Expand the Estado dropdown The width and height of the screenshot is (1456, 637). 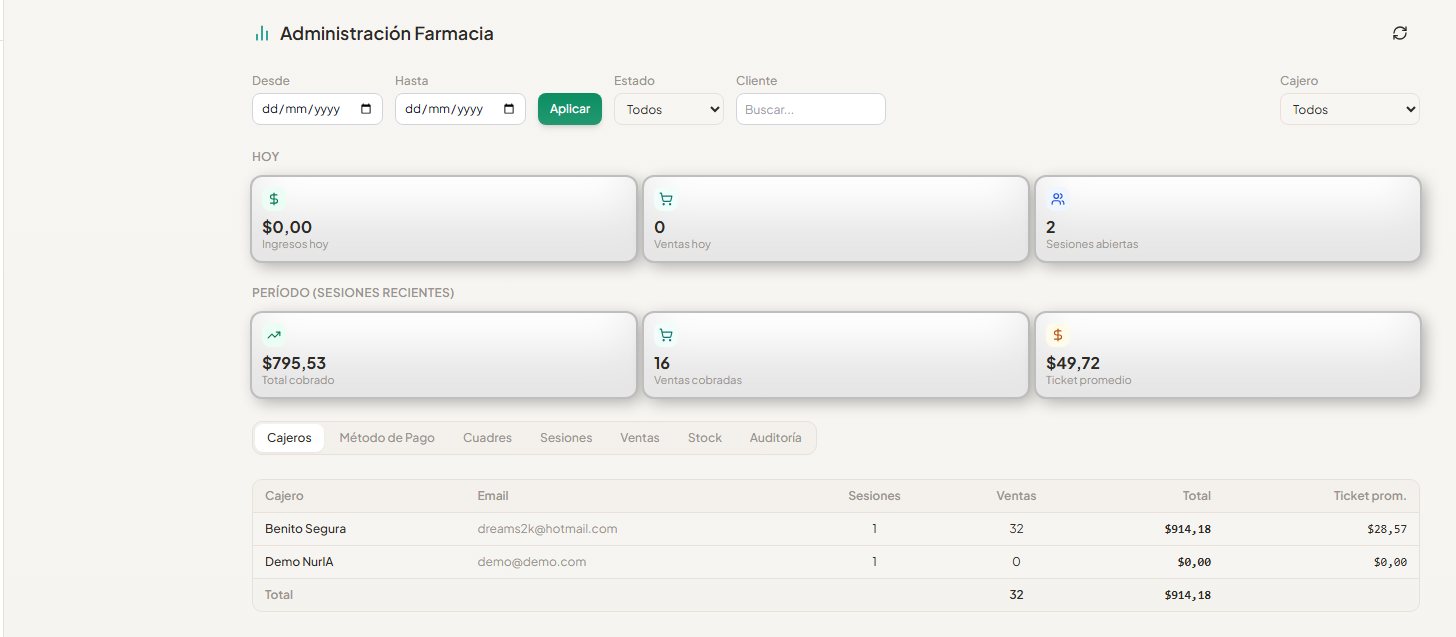(x=669, y=109)
